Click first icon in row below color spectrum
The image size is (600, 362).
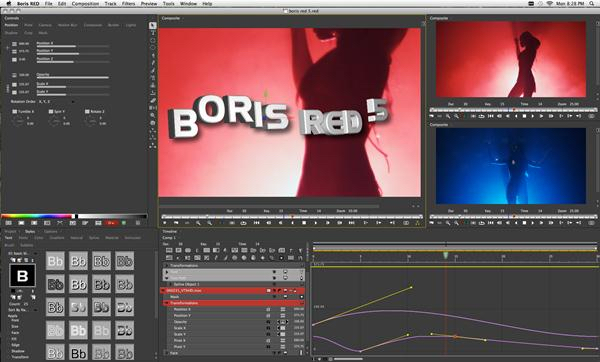coord(8,223)
